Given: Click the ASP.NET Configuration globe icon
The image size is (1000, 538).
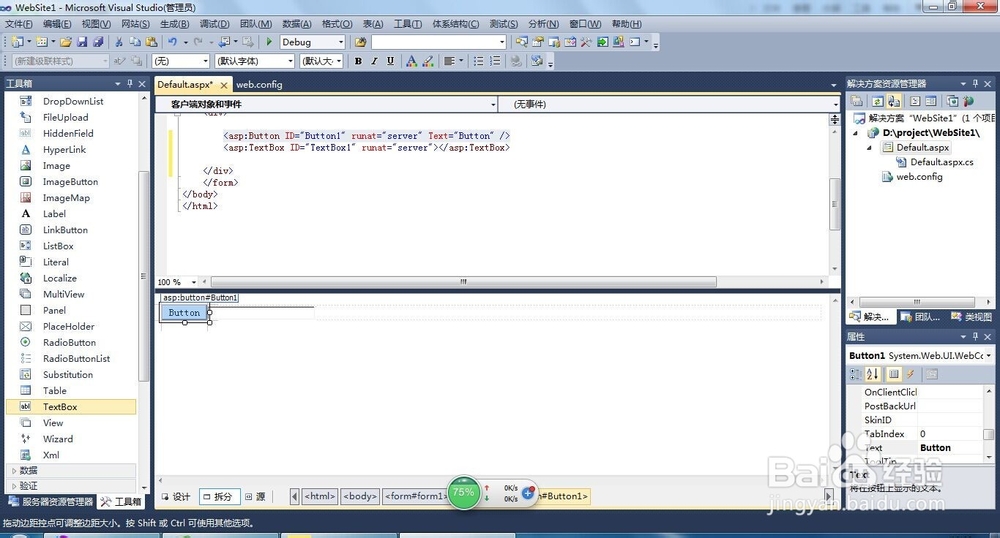Looking at the screenshot, I should tap(969, 101).
